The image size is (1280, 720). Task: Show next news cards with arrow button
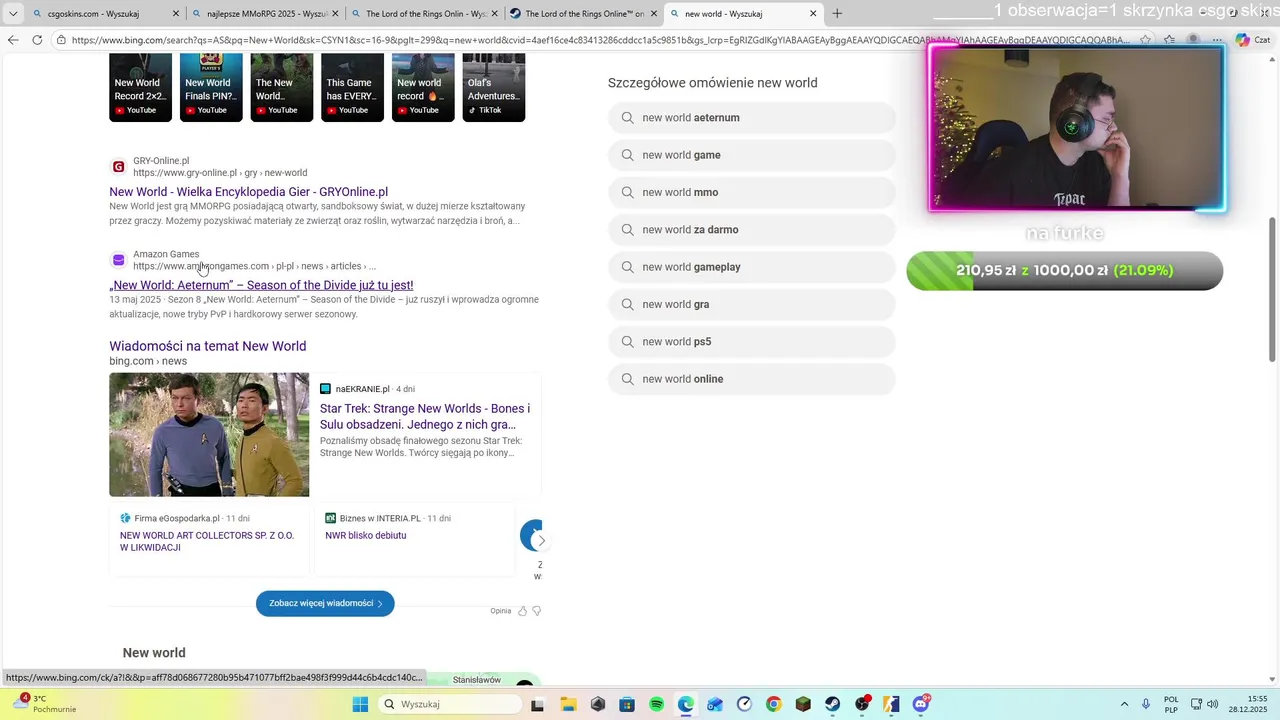[x=541, y=541]
